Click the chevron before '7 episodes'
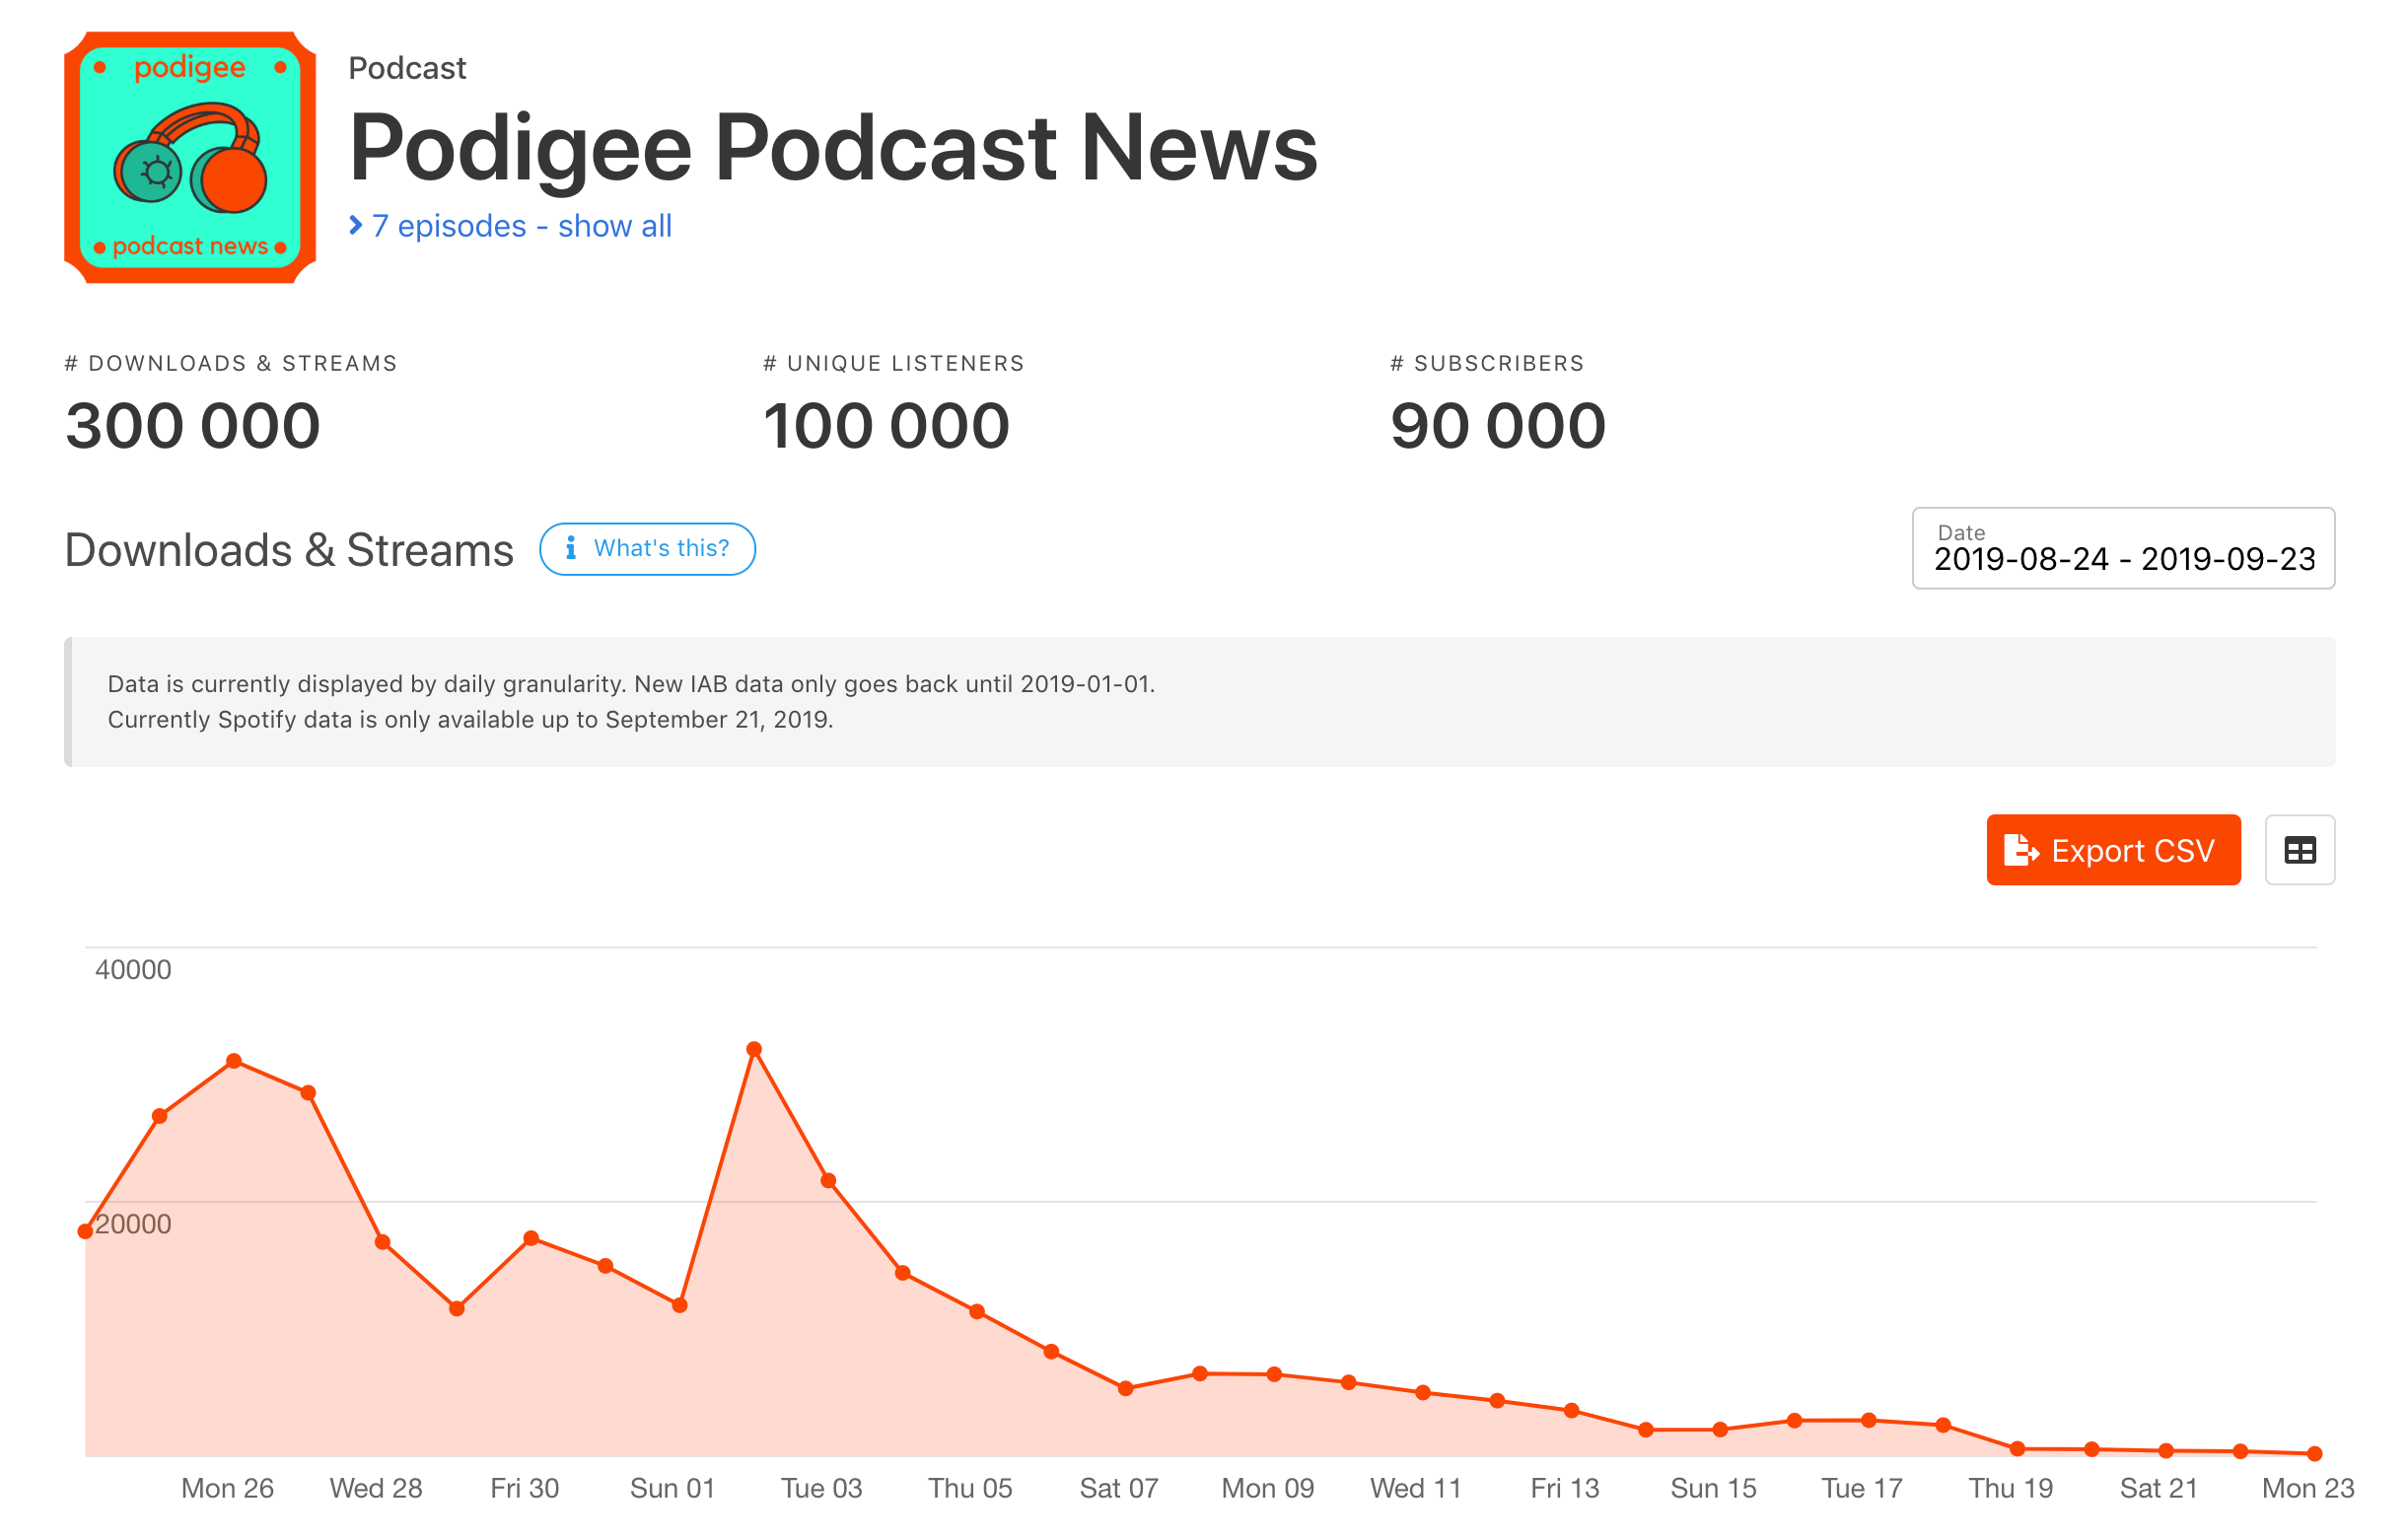Image resolution: width=2407 pixels, height=1540 pixels. click(x=355, y=226)
